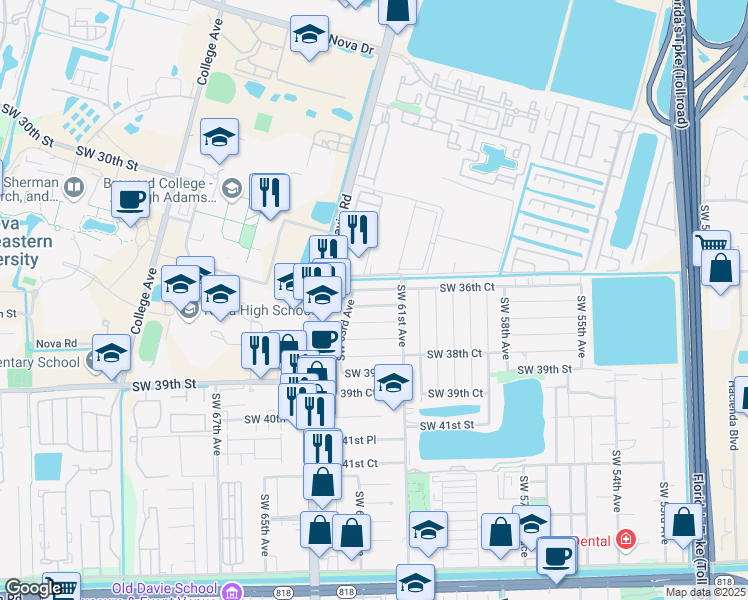Select restaurant marker beside 41st Pl label
The height and width of the screenshot is (600, 748).
coord(323,447)
